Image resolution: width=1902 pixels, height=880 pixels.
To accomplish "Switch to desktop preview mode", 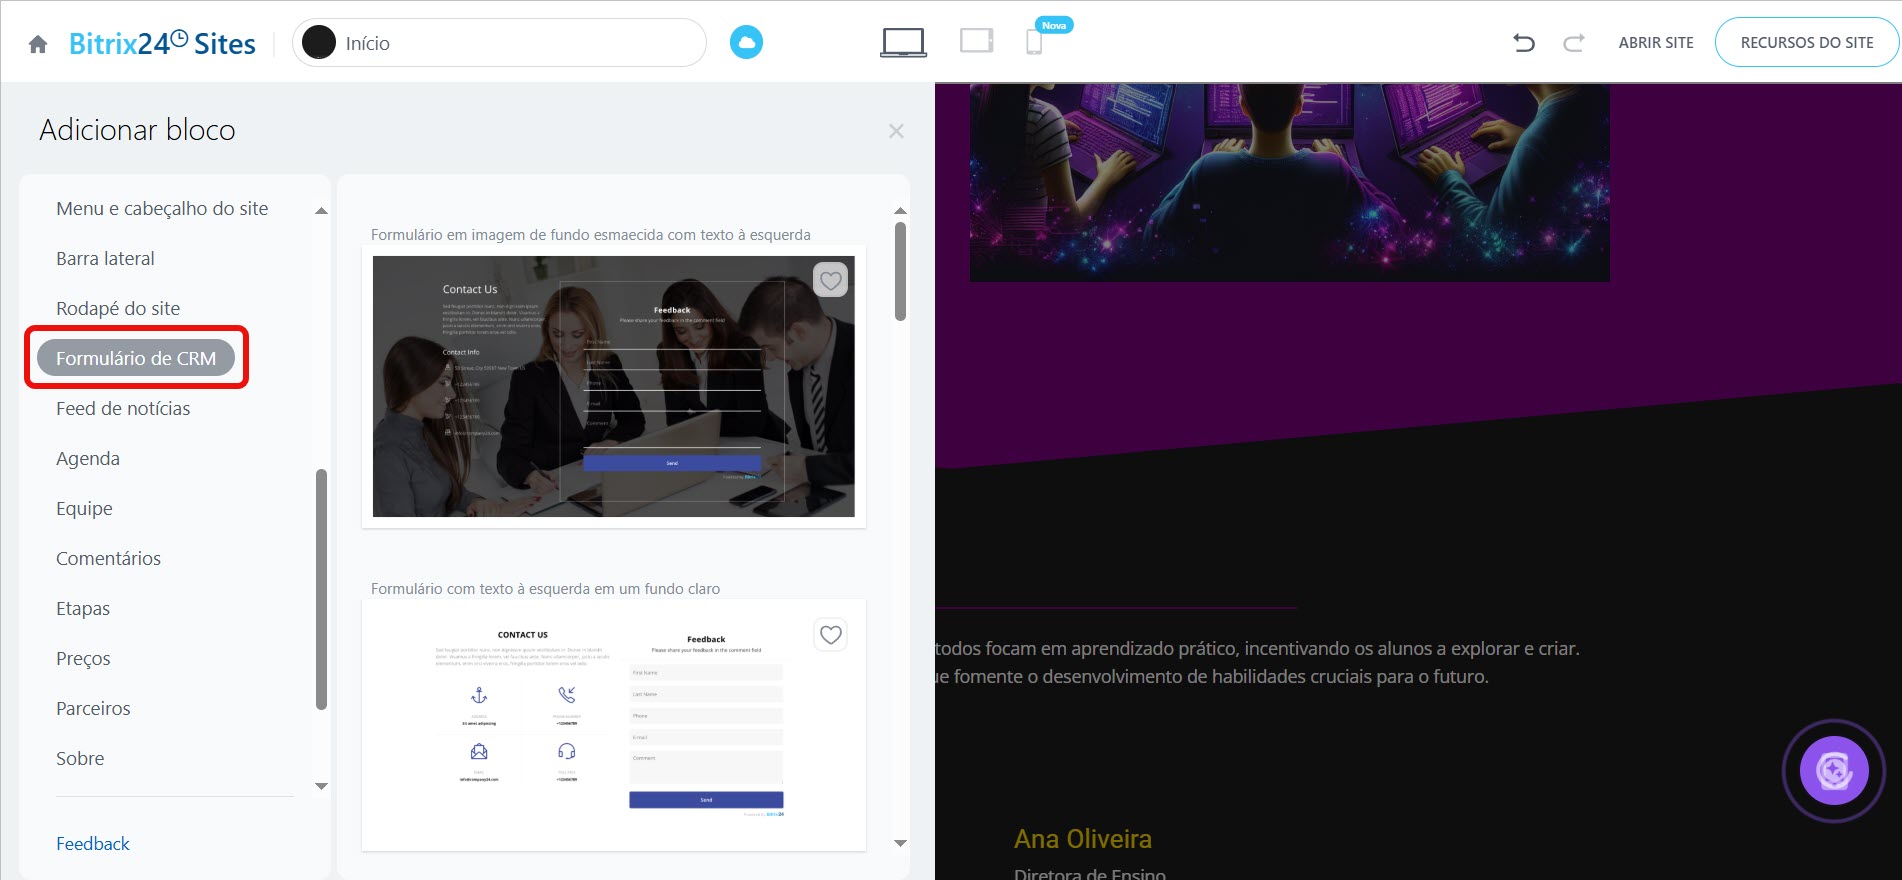I will point(903,42).
